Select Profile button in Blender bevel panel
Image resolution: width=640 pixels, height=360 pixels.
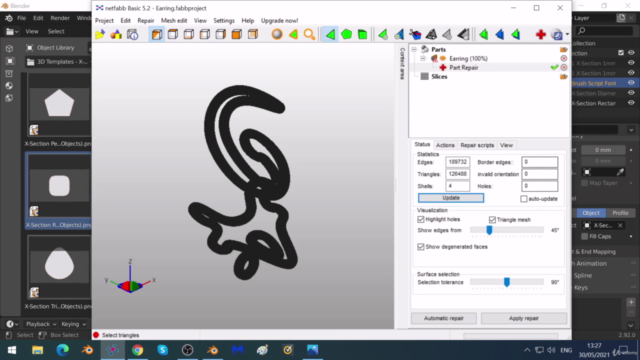click(x=620, y=213)
